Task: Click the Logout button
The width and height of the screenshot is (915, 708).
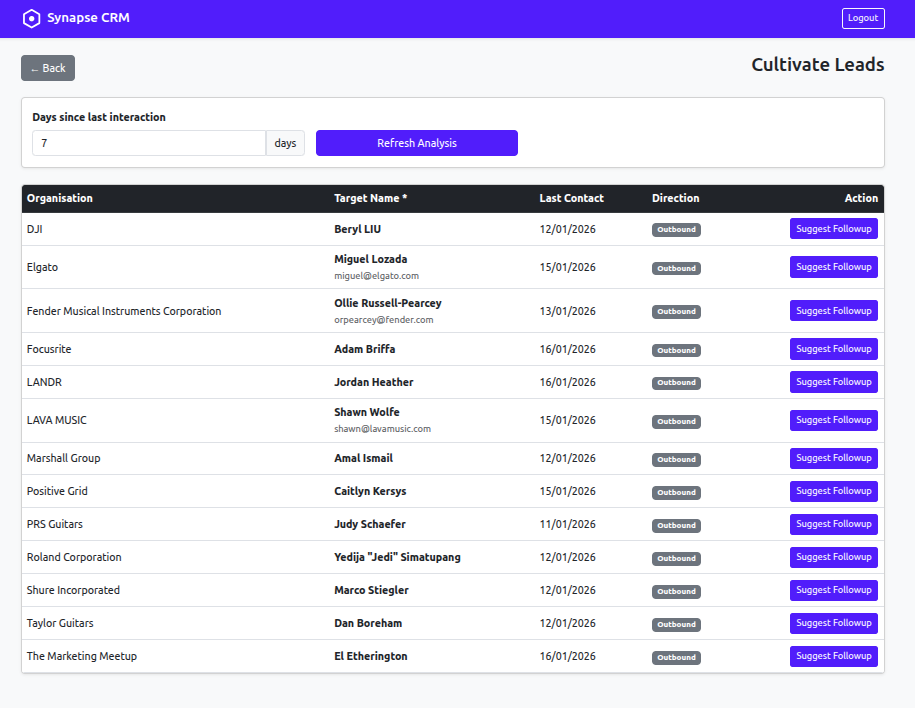Action: [862, 18]
